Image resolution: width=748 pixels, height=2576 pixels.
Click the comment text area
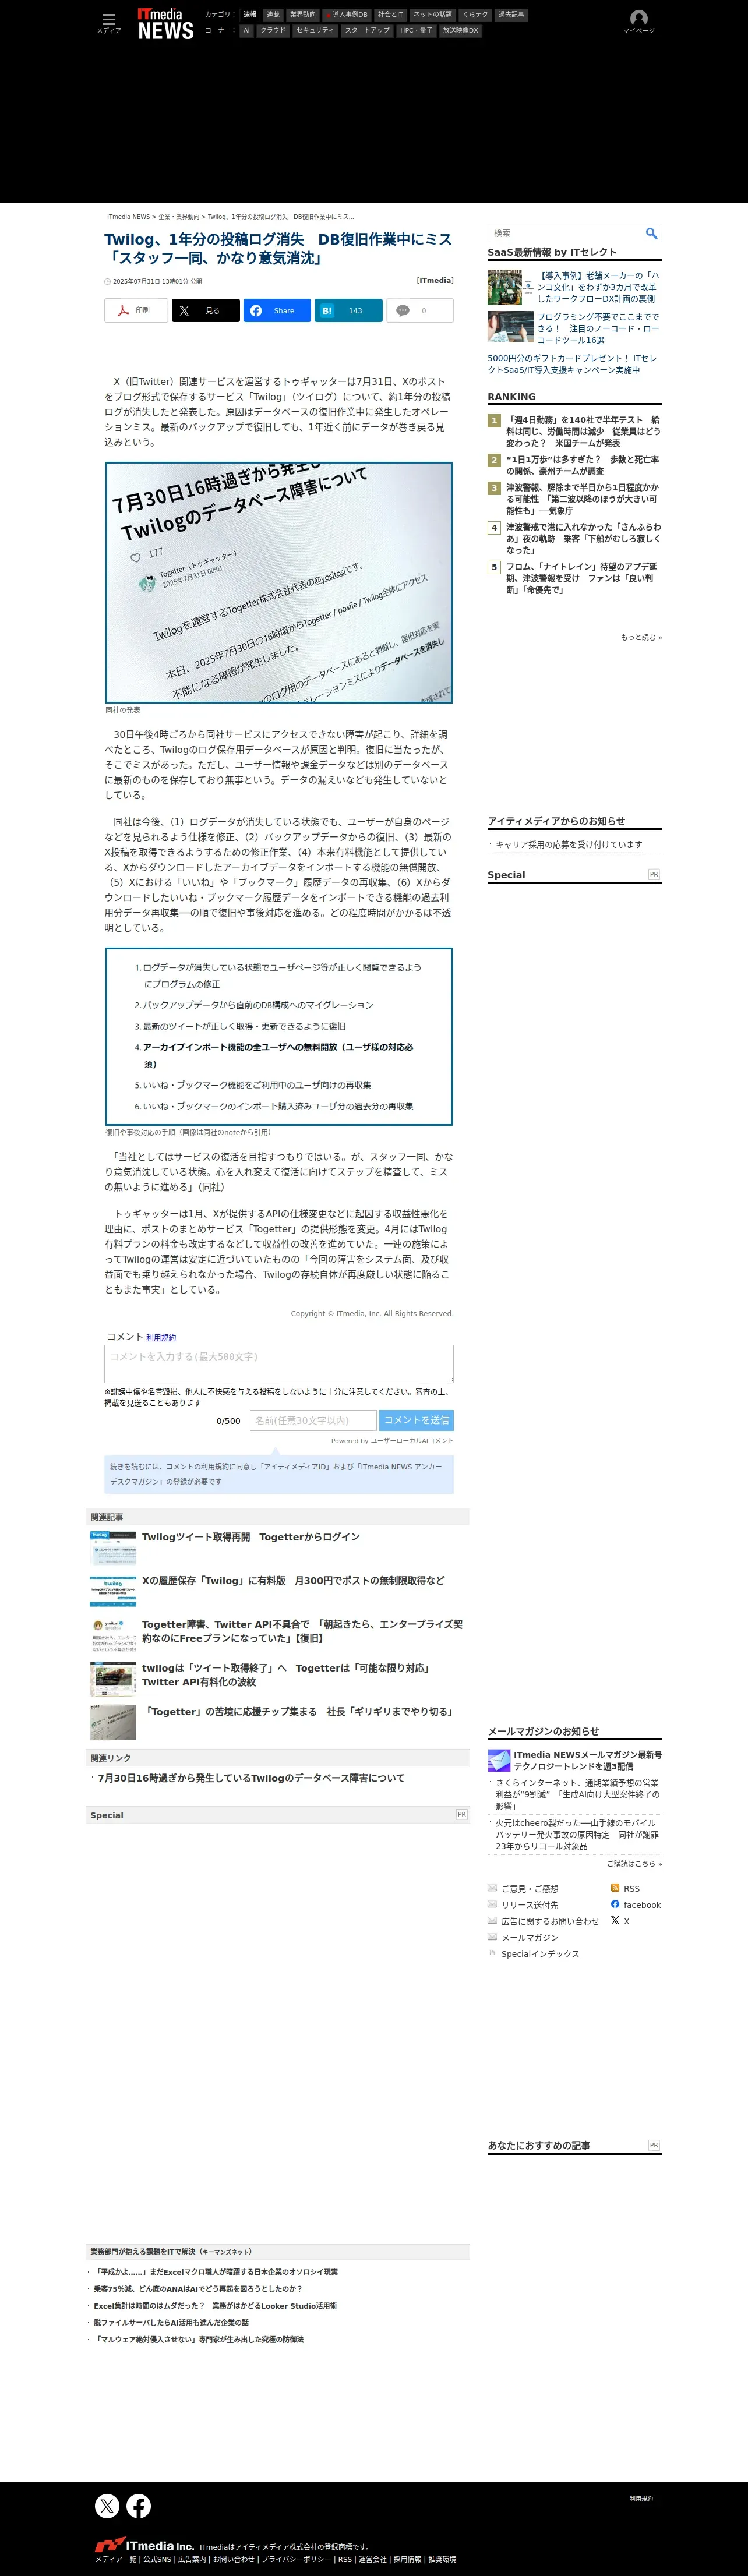(x=279, y=1364)
